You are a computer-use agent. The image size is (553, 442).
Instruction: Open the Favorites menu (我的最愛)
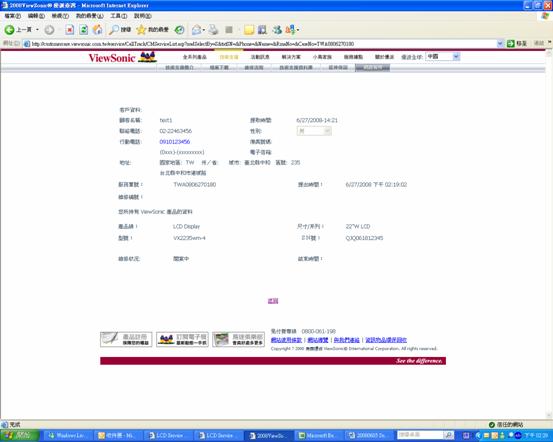[x=90, y=16]
